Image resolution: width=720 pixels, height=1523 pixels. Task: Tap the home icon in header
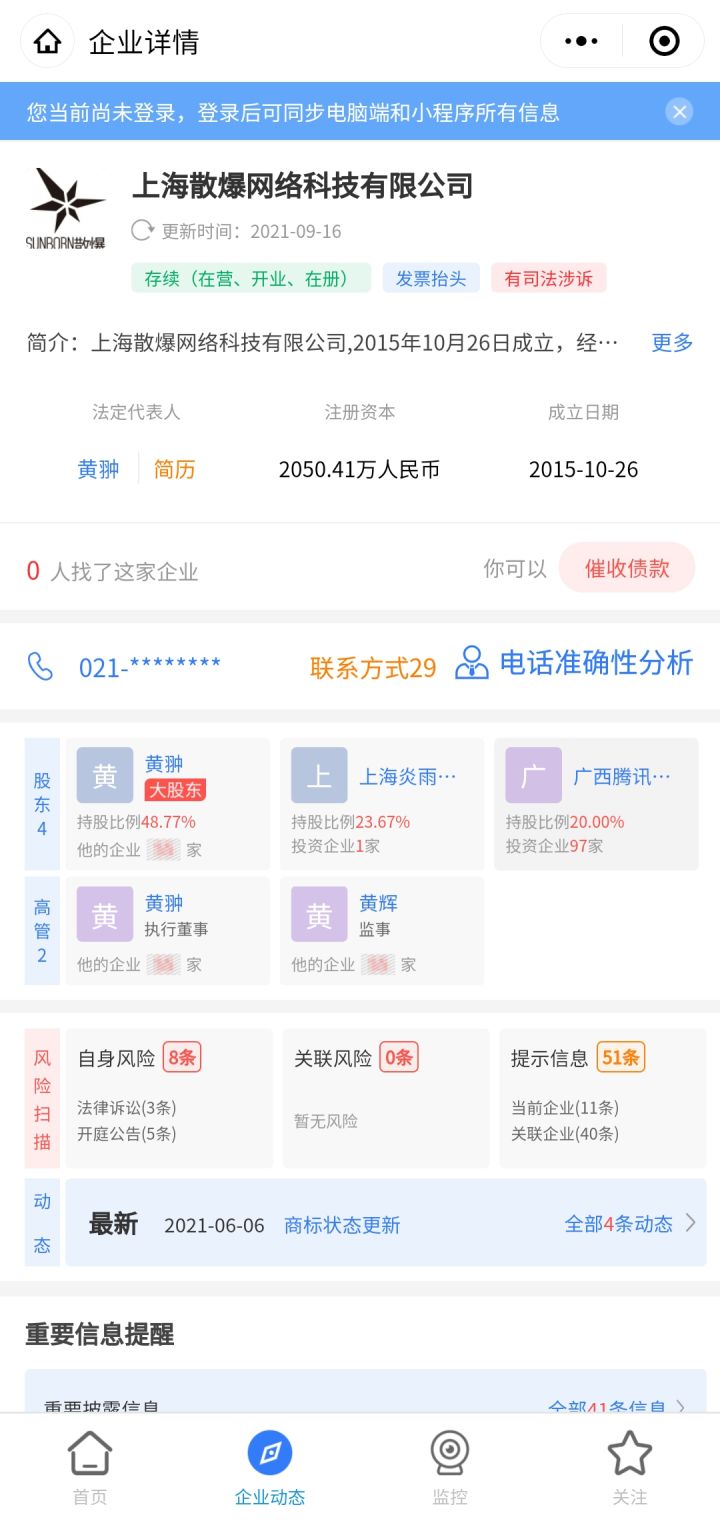point(47,41)
